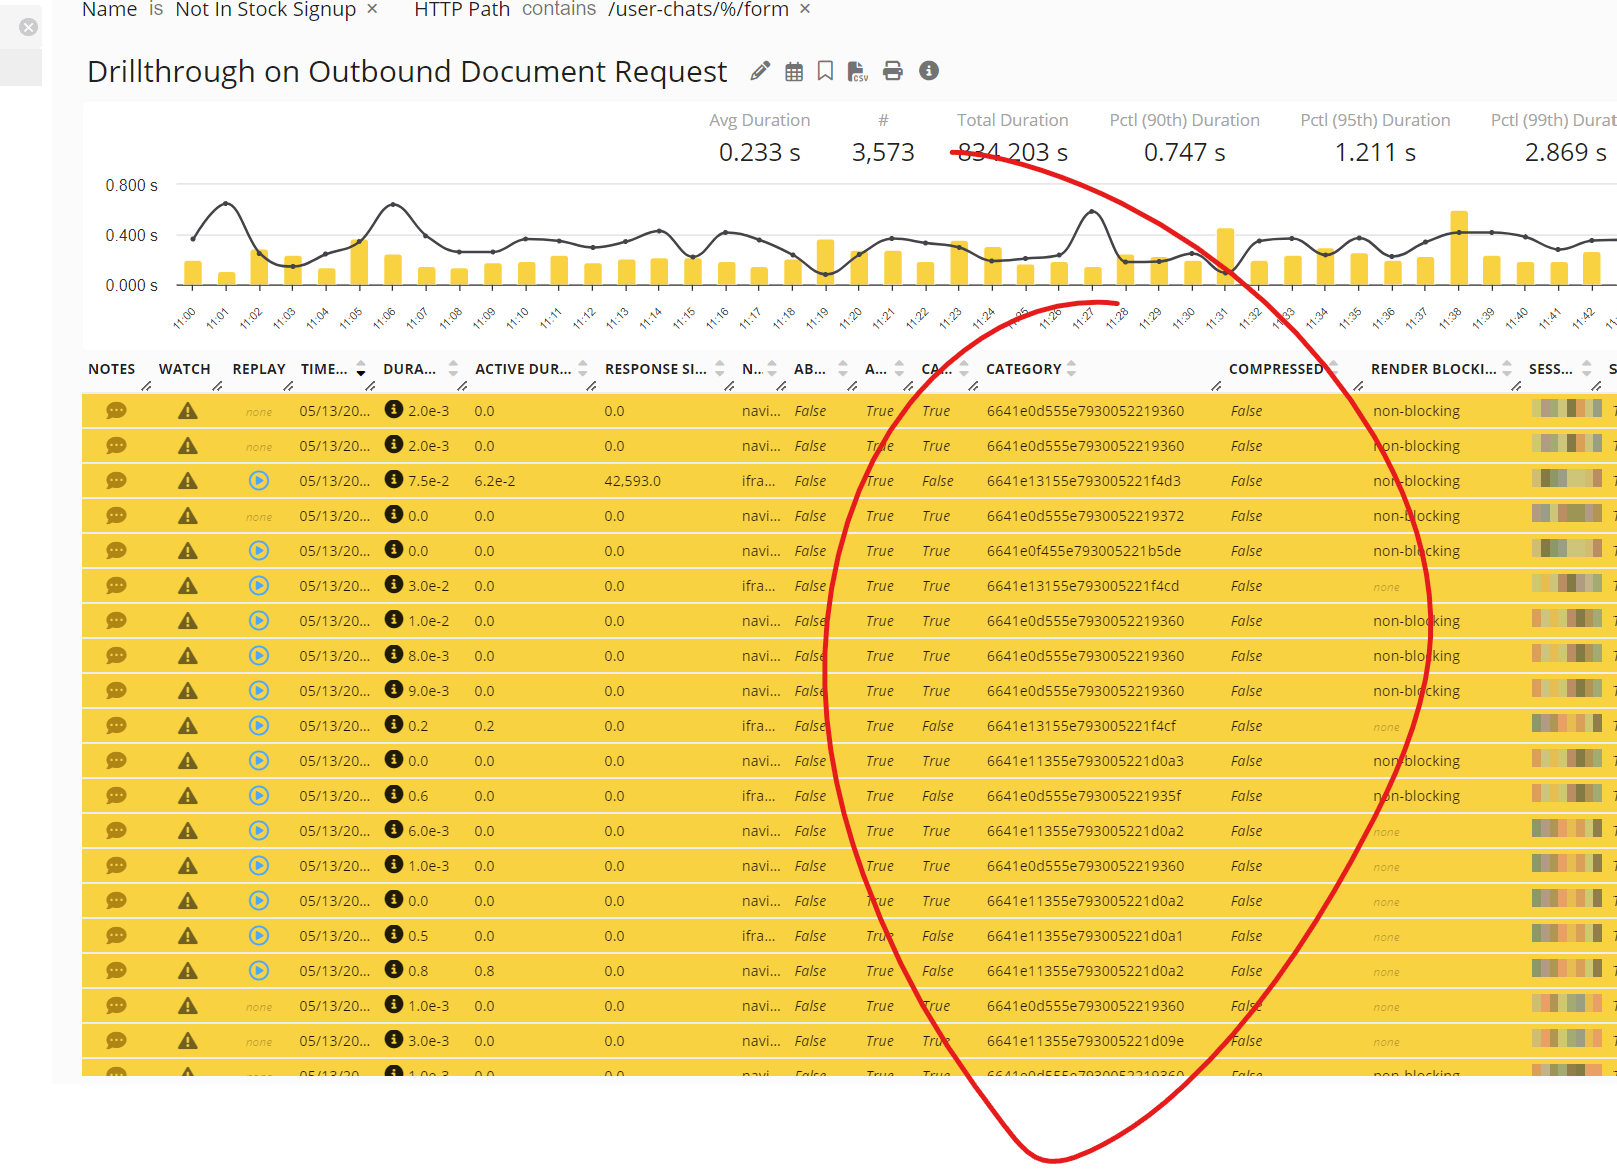Play replay in the row with duration 0.6
The width and height of the screenshot is (1617, 1171).
click(259, 796)
